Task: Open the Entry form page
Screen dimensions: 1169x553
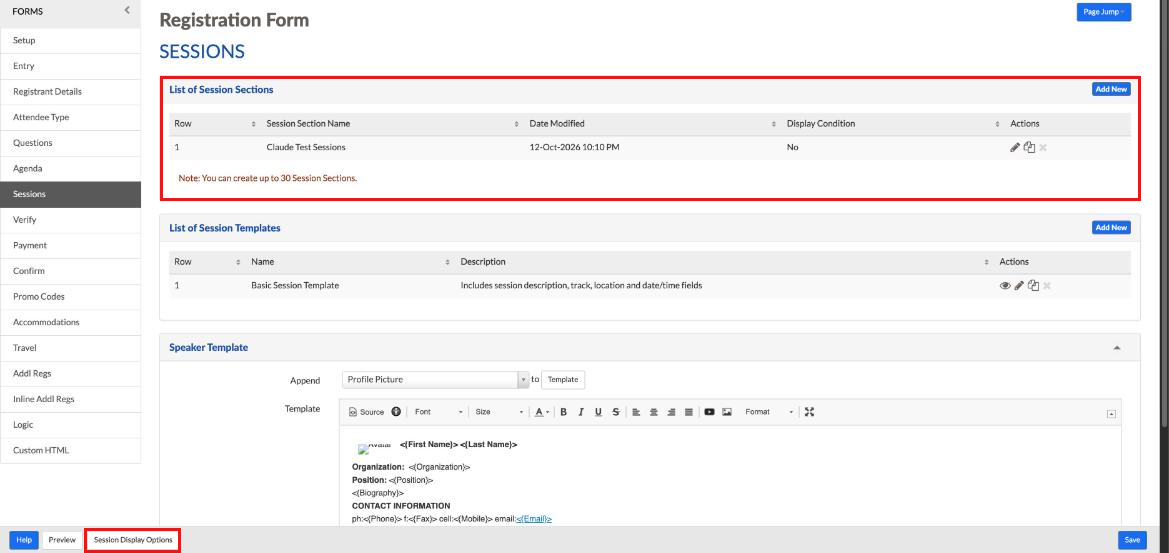Action: coord(70,66)
